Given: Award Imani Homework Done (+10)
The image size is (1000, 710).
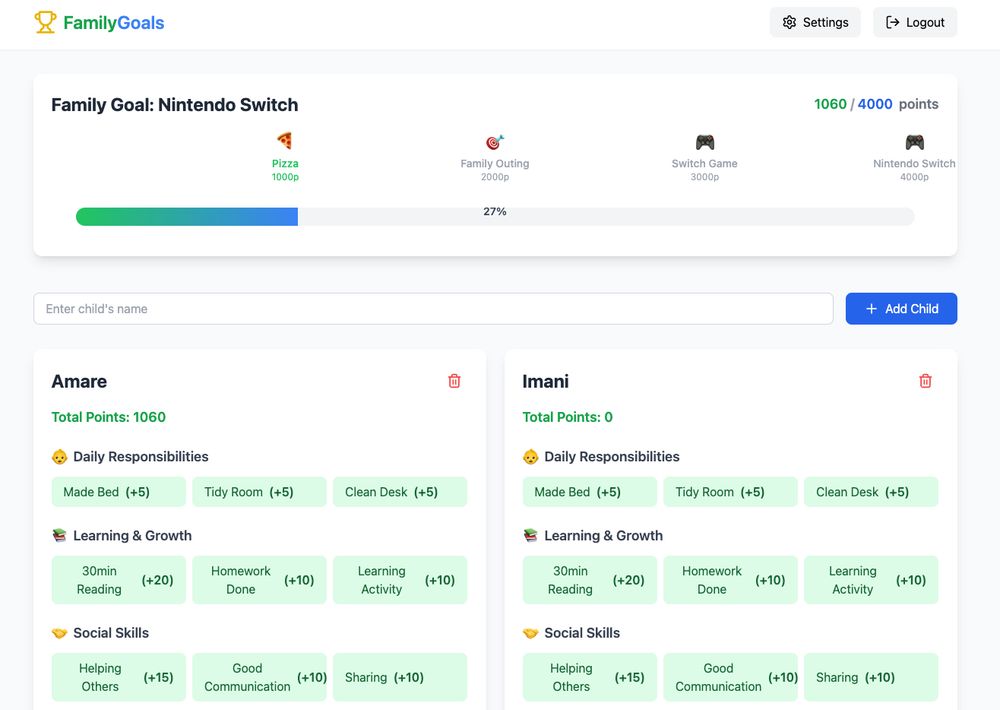Looking at the screenshot, I should tap(730, 580).
